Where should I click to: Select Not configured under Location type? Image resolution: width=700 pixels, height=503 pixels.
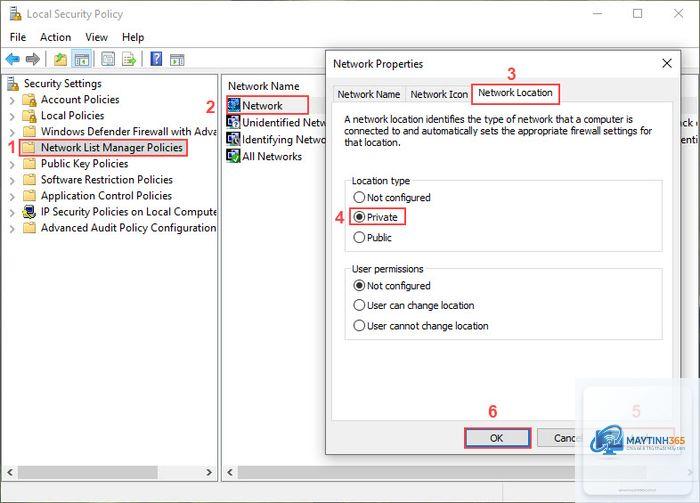[359, 197]
